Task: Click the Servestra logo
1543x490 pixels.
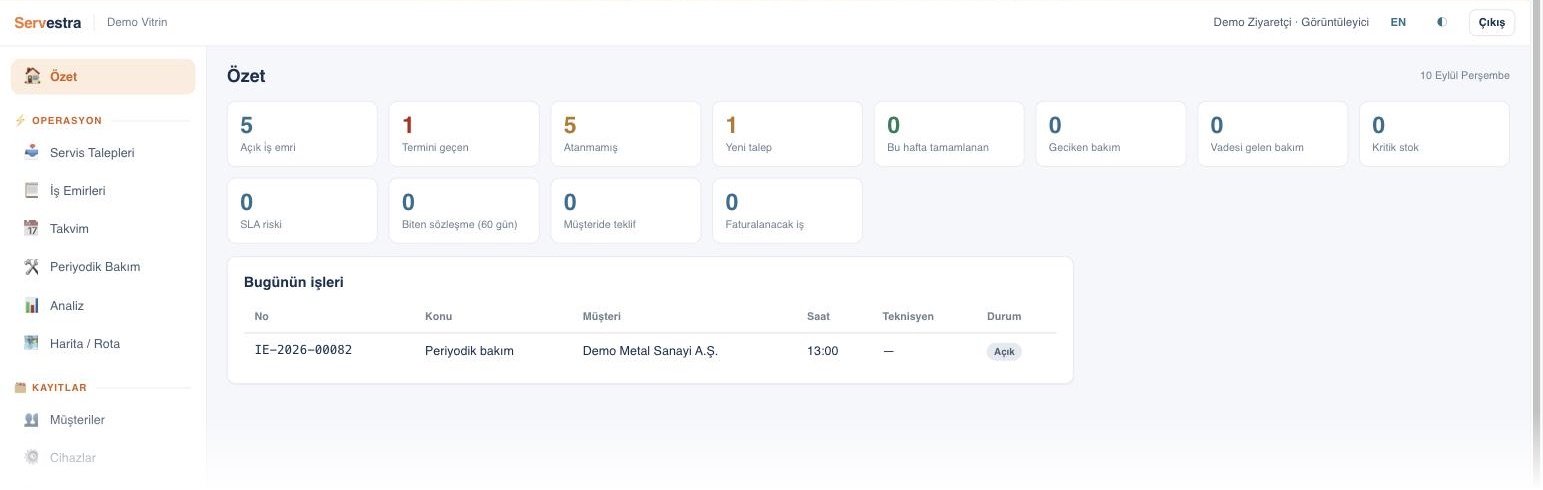Action: [x=48, y=22]
